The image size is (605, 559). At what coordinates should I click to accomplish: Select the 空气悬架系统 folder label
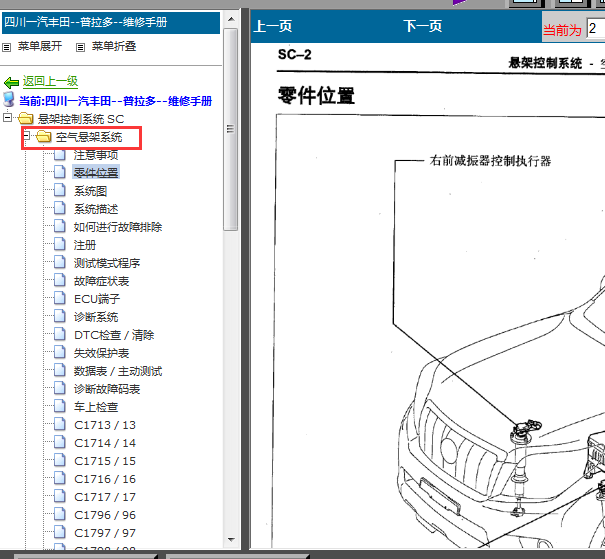pos(89,137)
